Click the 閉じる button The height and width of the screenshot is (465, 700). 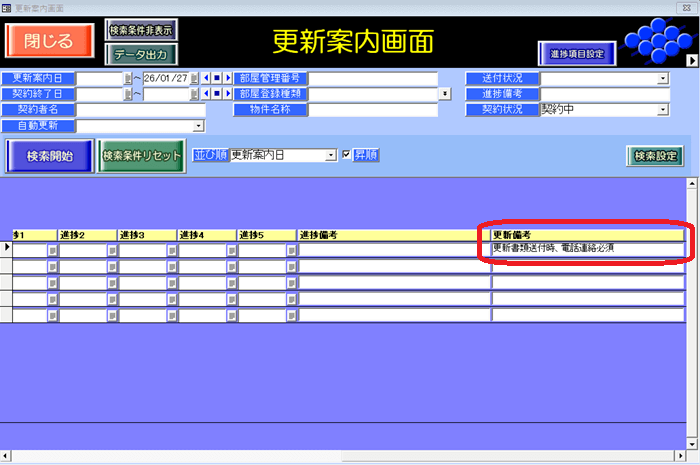(49, 40)
